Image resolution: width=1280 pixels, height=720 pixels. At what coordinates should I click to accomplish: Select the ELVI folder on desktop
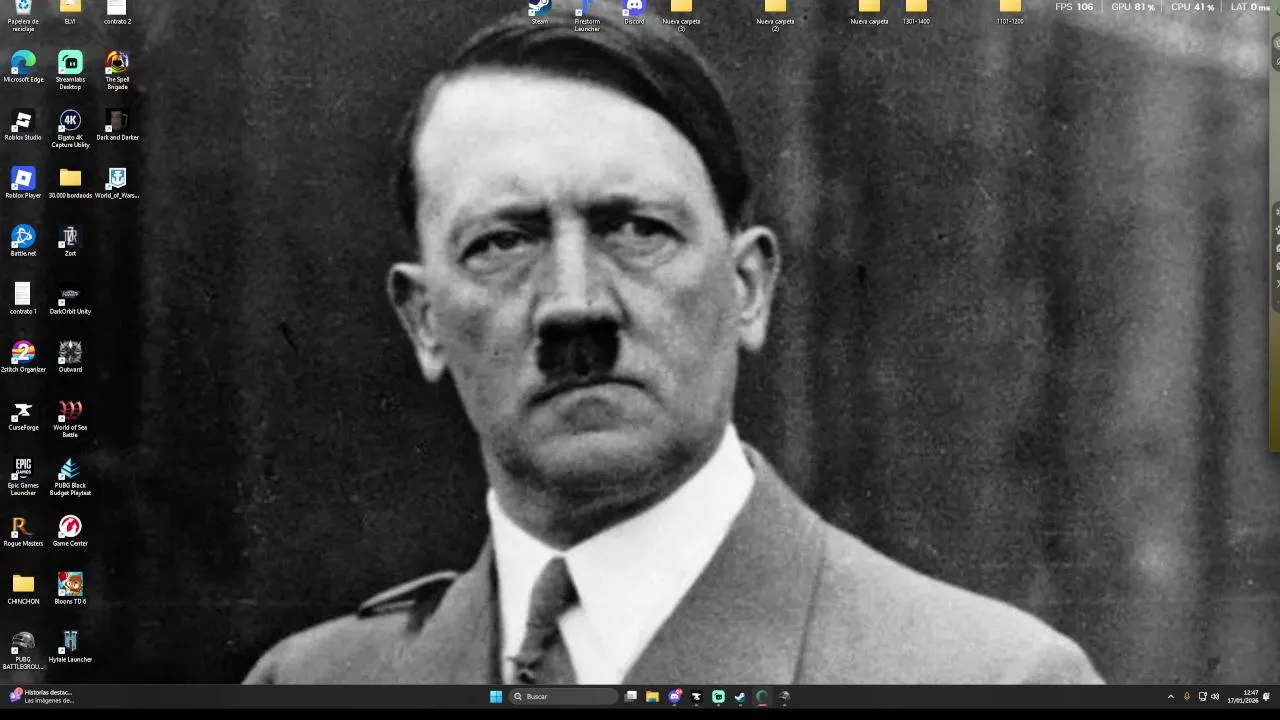[70, 12]
